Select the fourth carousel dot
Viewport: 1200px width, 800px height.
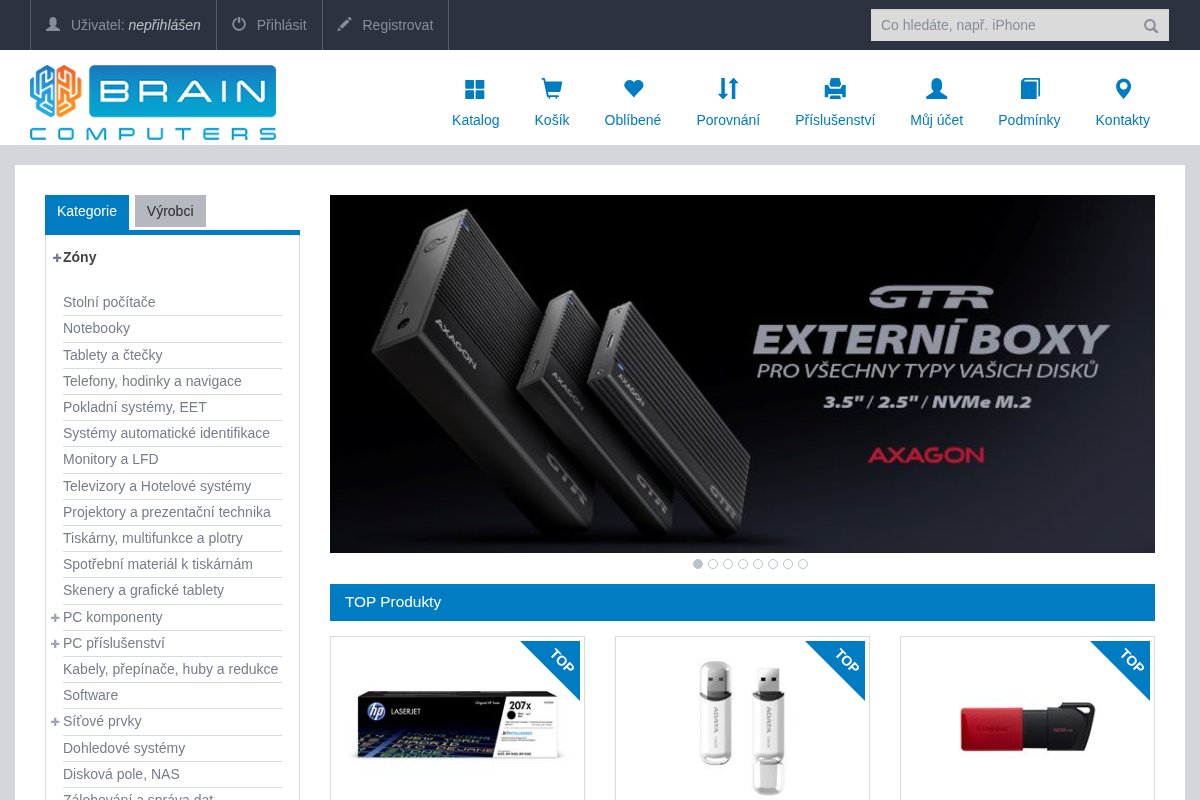tap(743, 564)
